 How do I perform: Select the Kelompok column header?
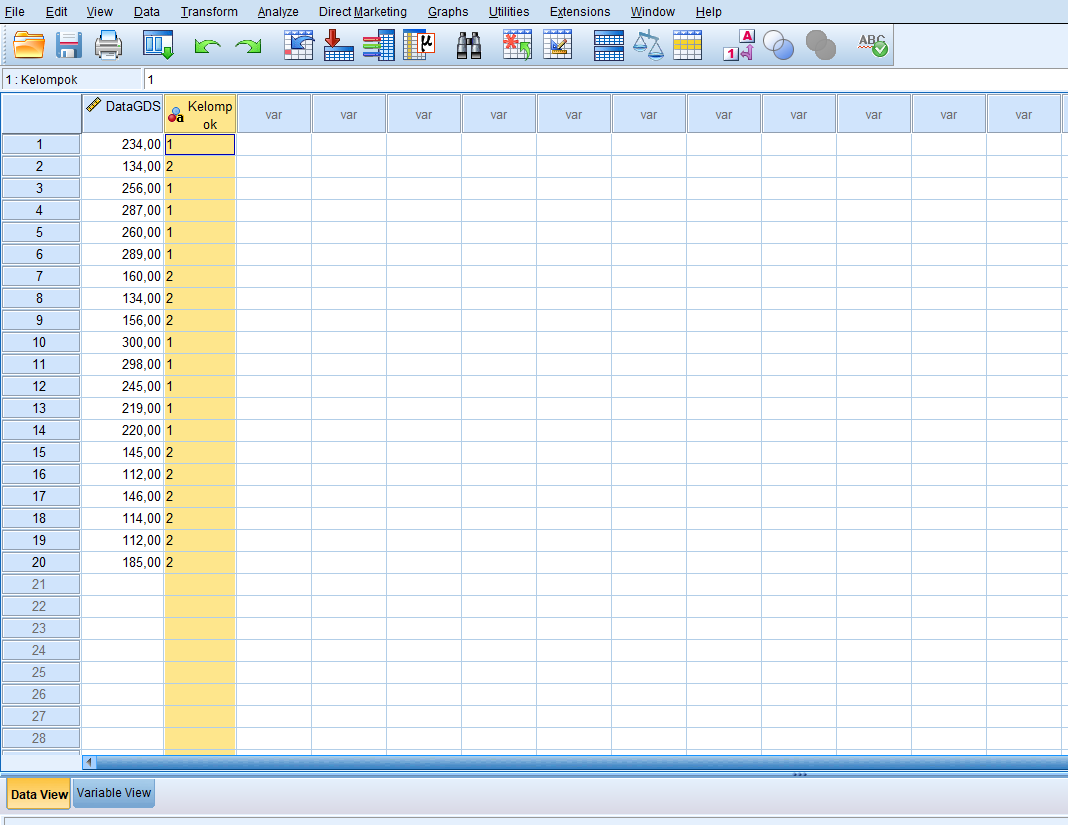(200, 114)
